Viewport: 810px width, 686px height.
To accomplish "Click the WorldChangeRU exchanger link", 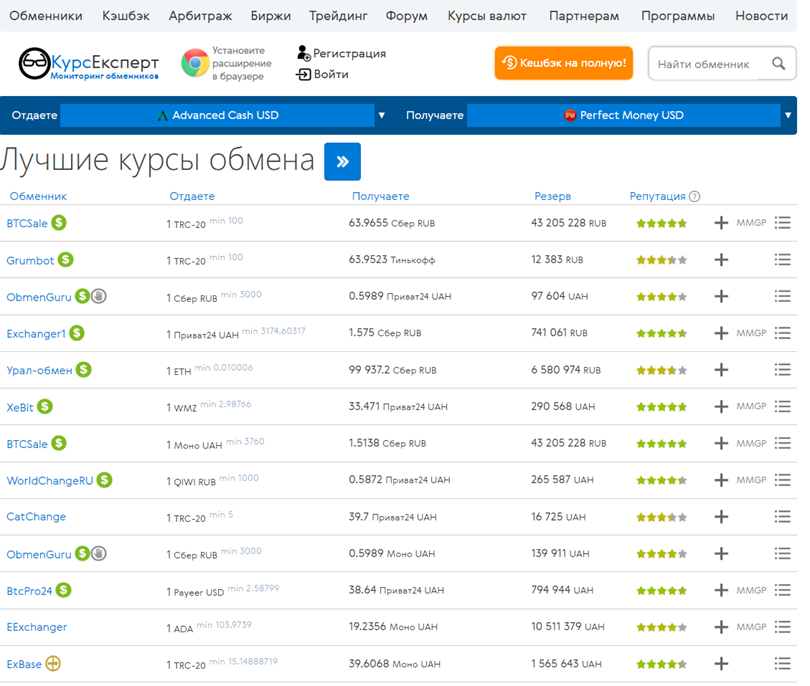I will 50,481.
